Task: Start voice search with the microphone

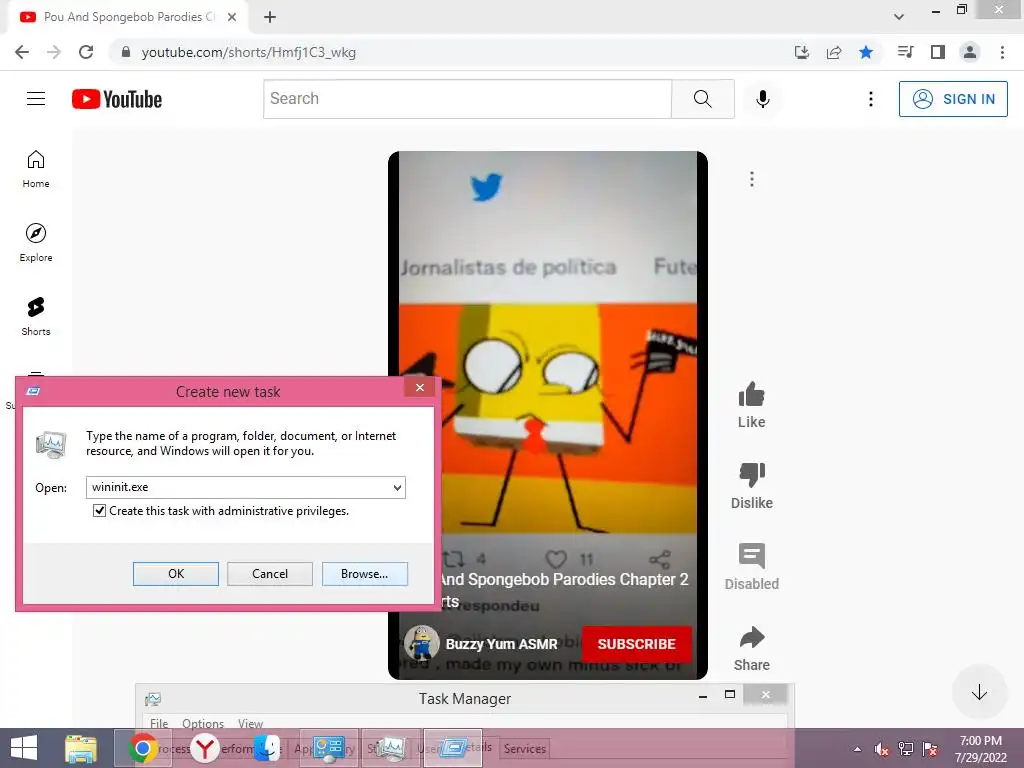Action: pyautogui.click(x=762, y=99)
